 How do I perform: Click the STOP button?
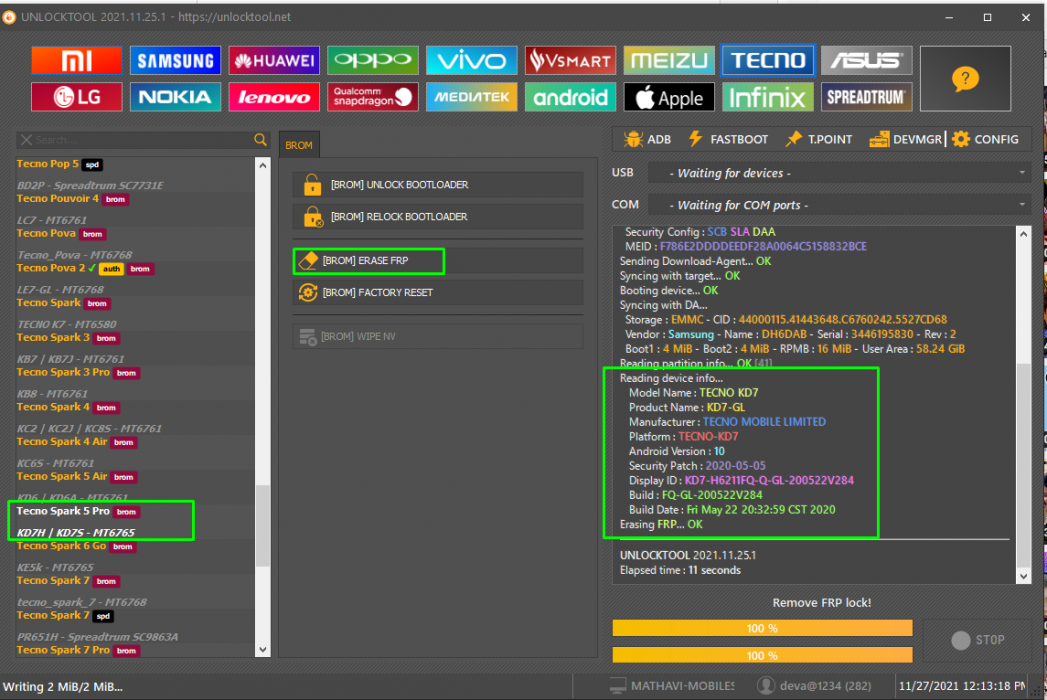pos(978,640)
